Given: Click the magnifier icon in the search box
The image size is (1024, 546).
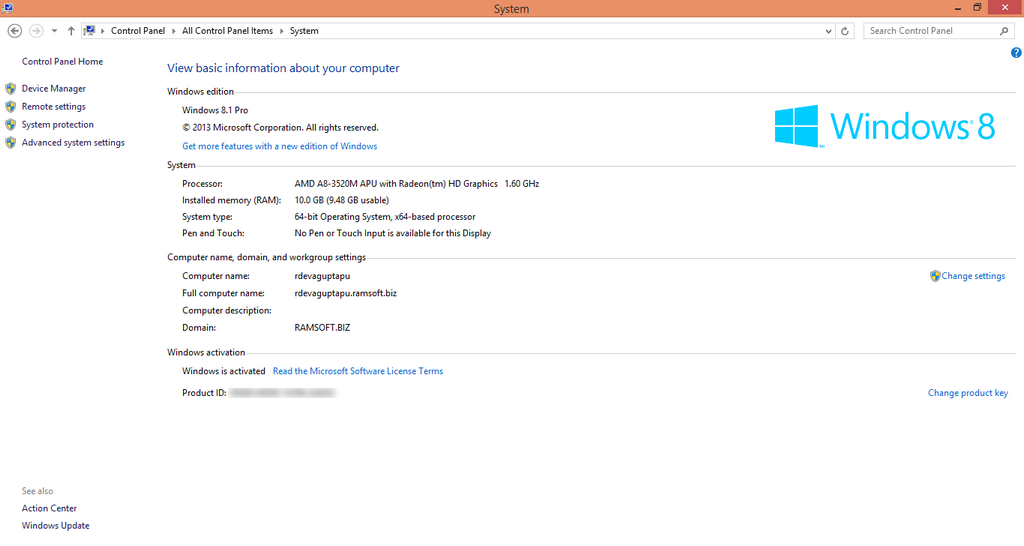Looking at the screenshot, I should click(1005, 31).
